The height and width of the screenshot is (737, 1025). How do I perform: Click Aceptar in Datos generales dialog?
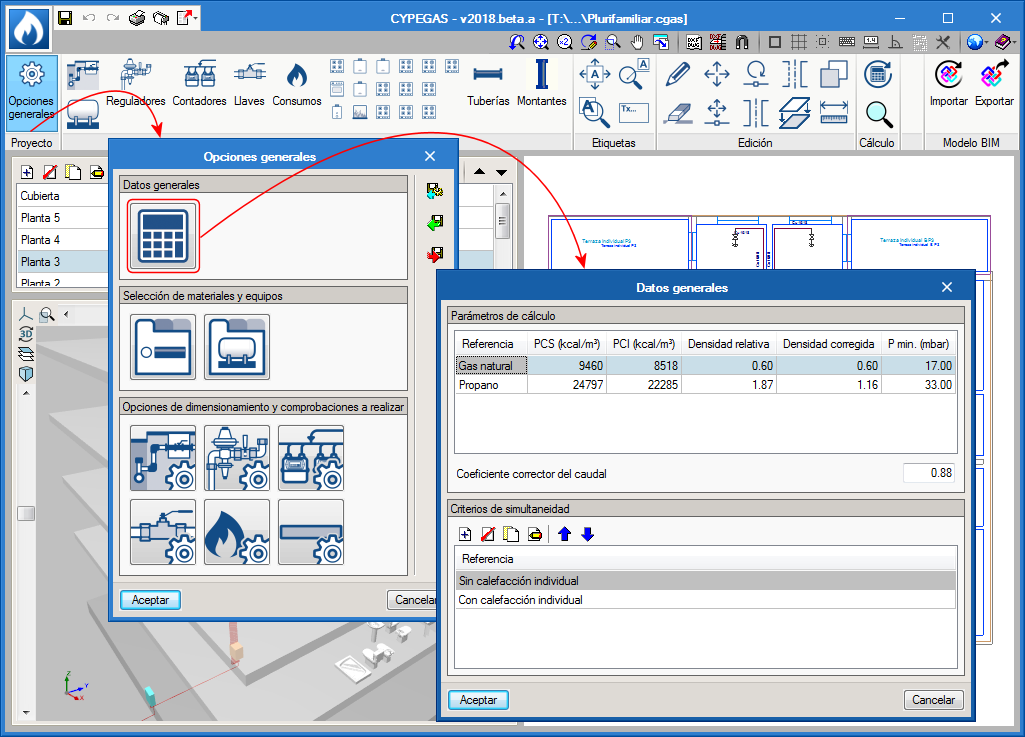[479, 700]
